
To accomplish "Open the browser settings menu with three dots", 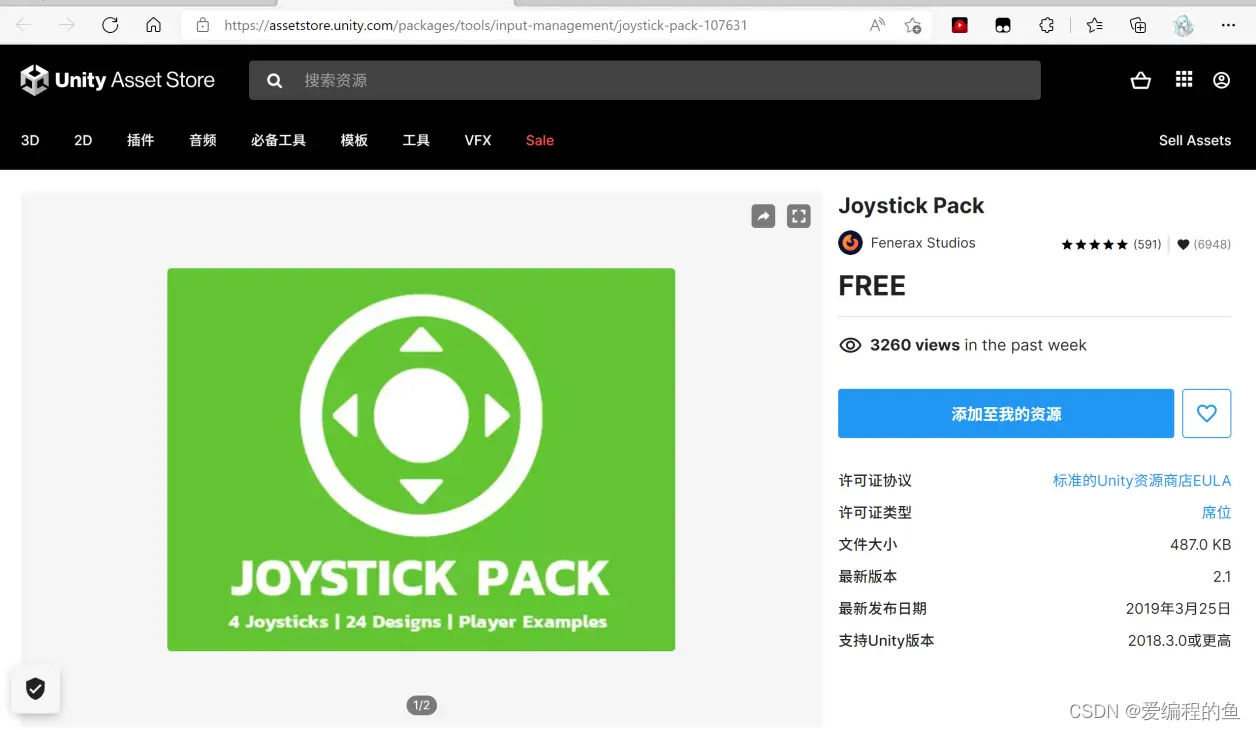I will (x=1228, y=25).
